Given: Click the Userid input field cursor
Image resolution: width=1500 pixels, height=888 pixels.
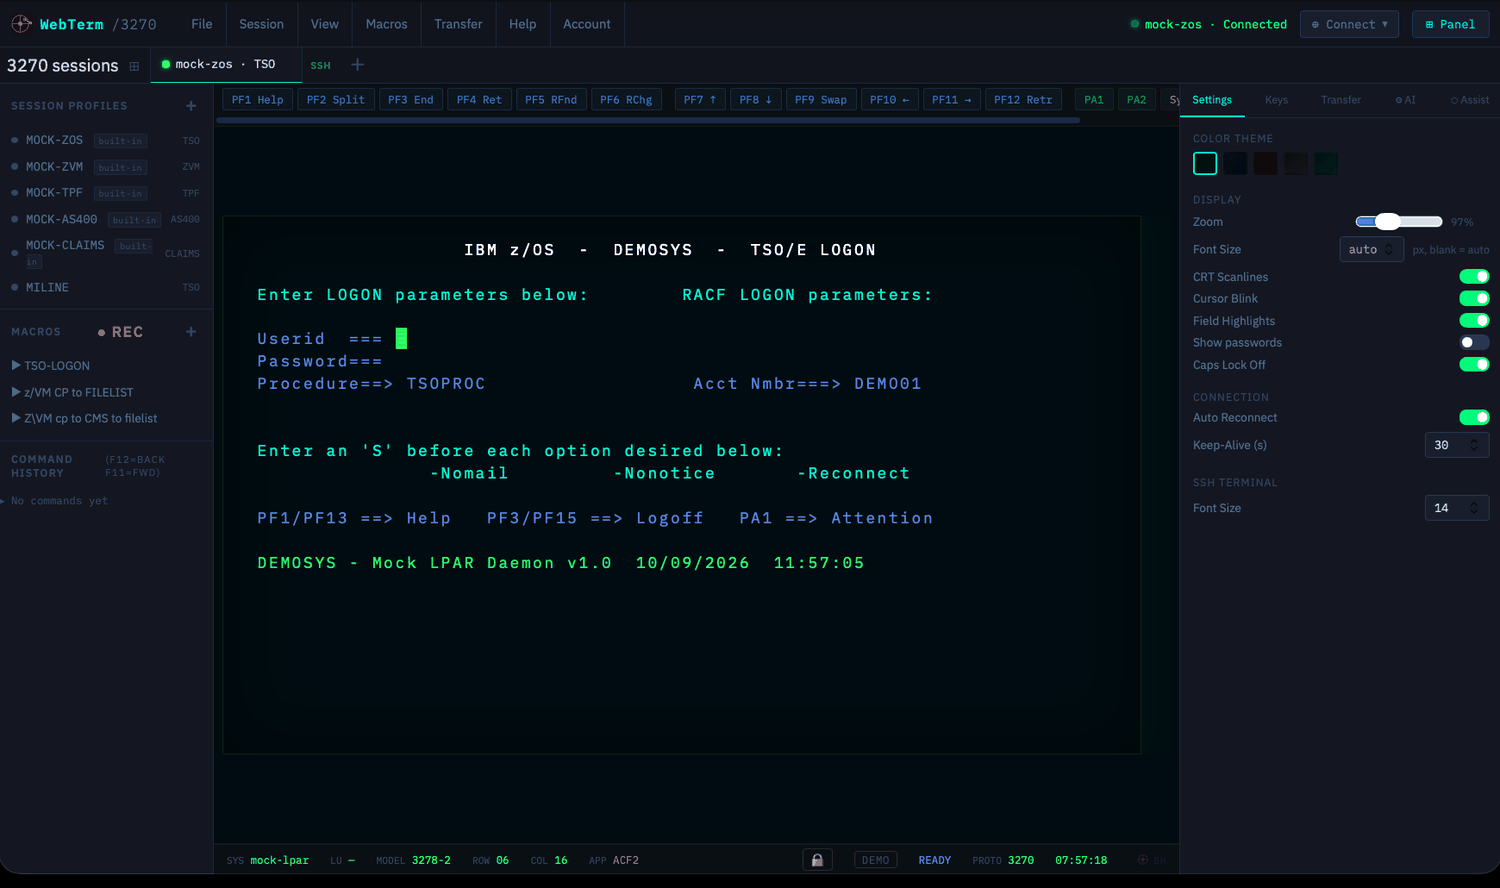Looking at the screenshot, I should (401, 339).
